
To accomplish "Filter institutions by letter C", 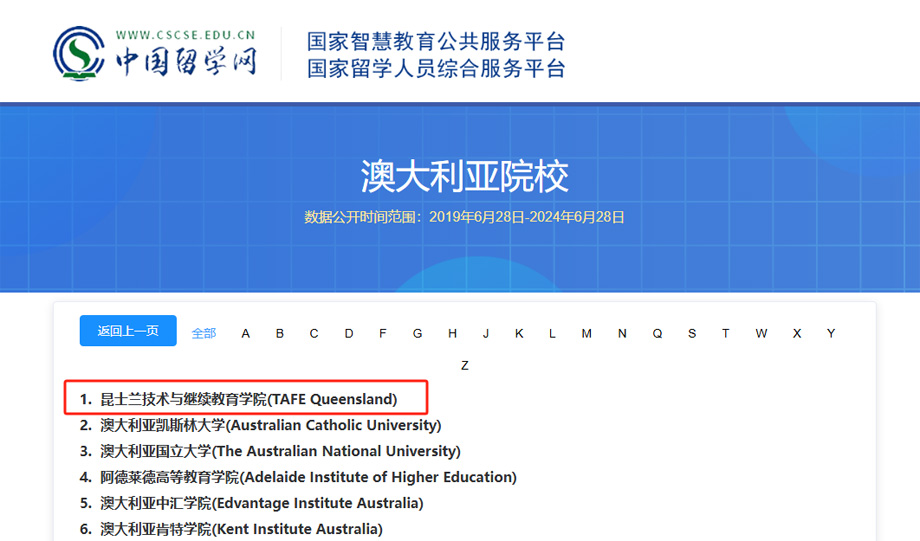I will 314,333.
